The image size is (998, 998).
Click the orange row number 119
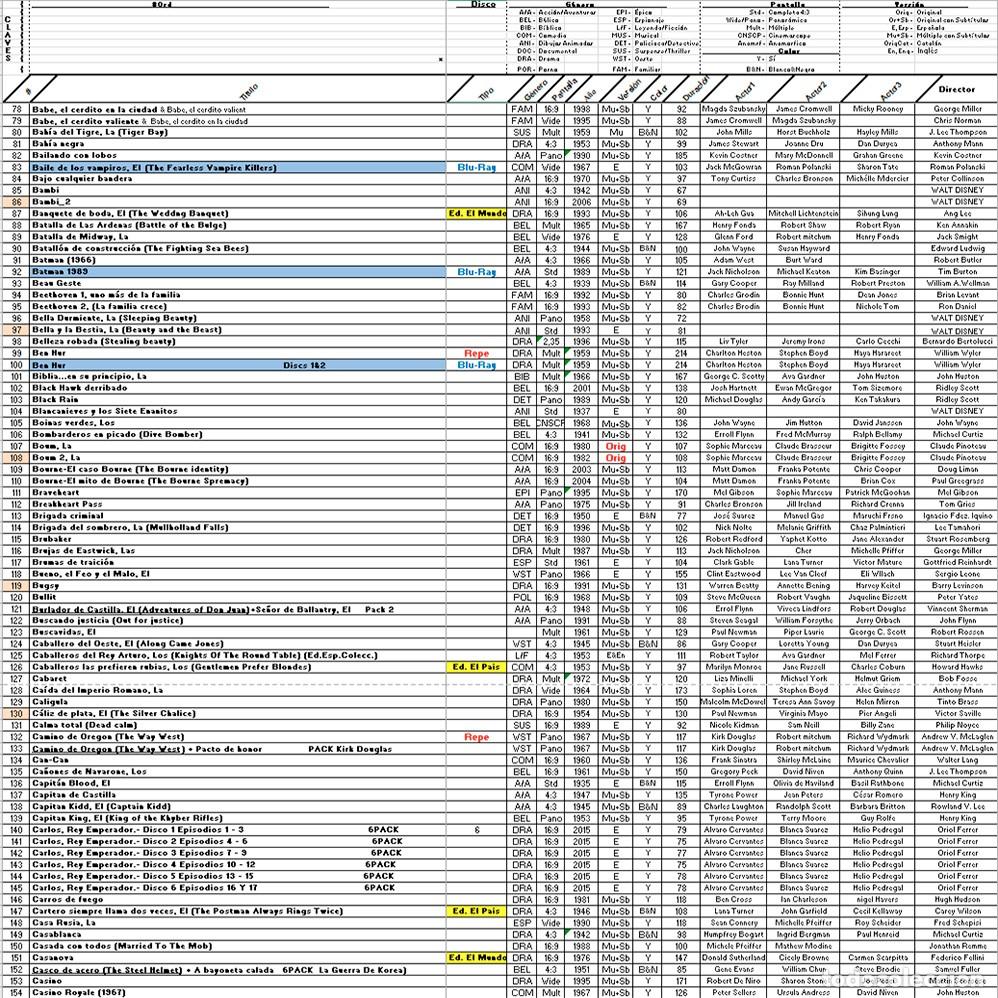click(17, 586)
